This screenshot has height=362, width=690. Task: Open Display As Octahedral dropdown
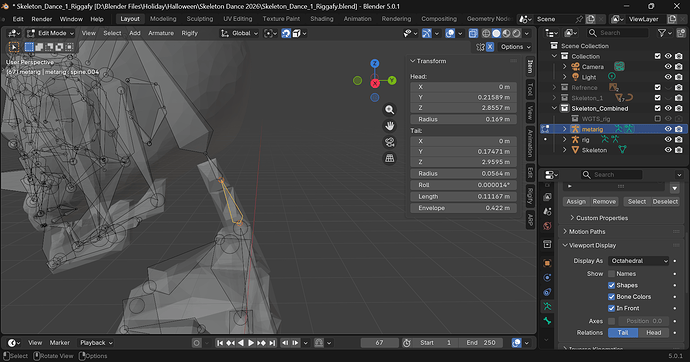pos(639,261)
